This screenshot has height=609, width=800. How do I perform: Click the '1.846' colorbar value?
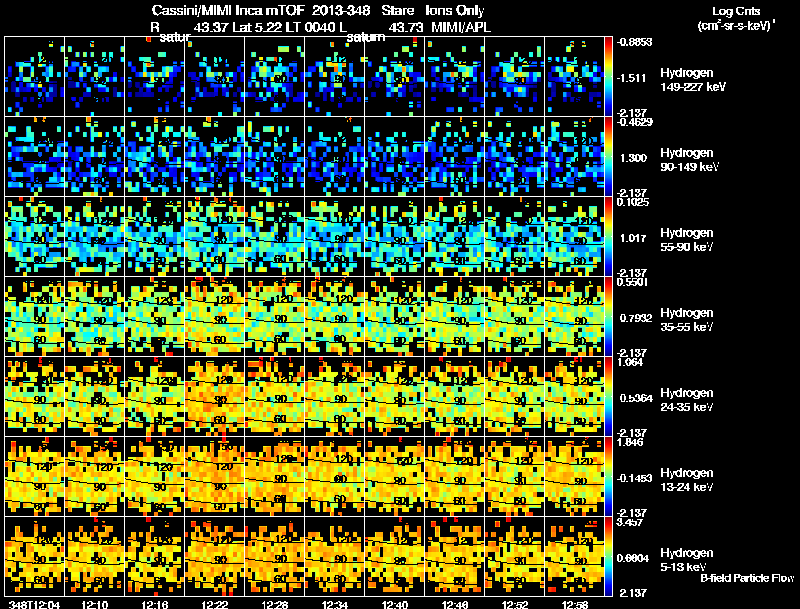tap(630, 442)
